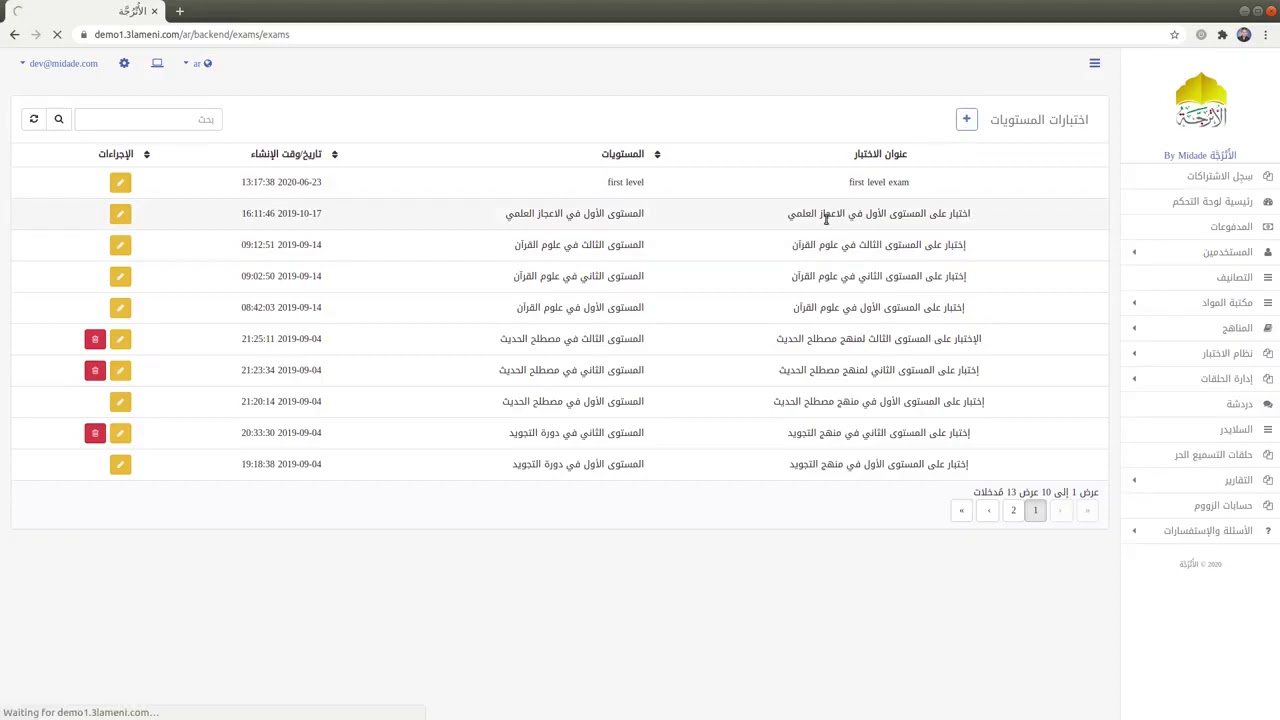Click the refresh table icon

coord(34,119)
